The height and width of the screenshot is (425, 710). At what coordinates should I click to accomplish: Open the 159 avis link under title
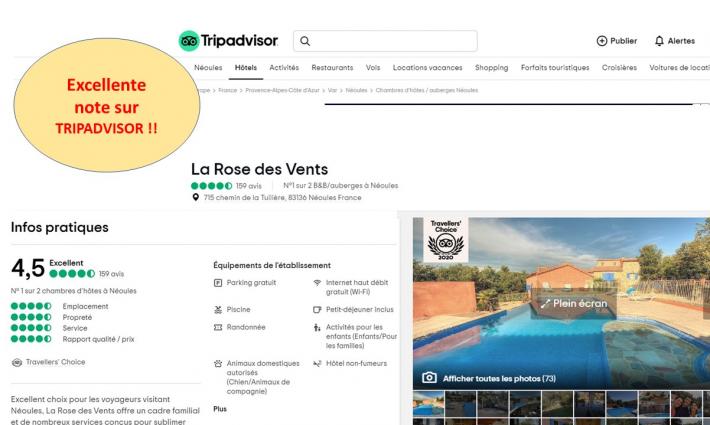(249, 186)
